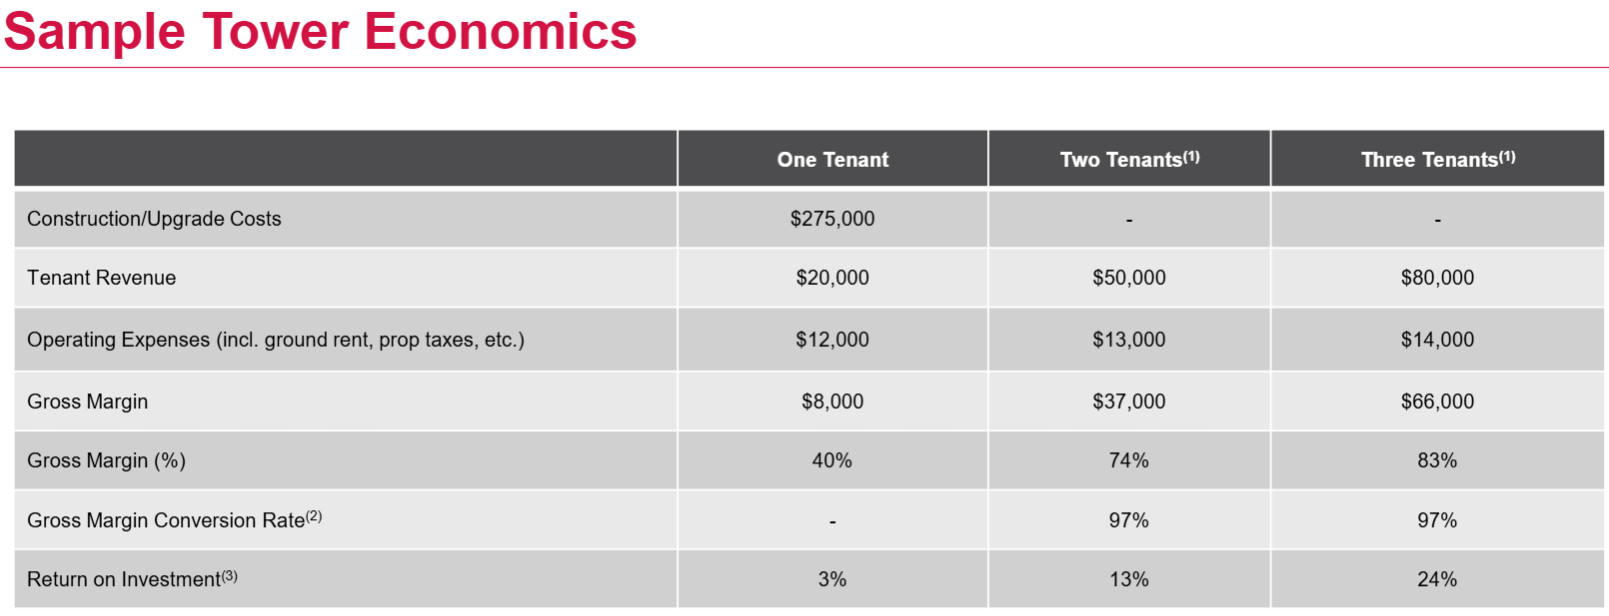
Task: Select the $37,000 gross margin value
Action: click(x=1129, y=402)
